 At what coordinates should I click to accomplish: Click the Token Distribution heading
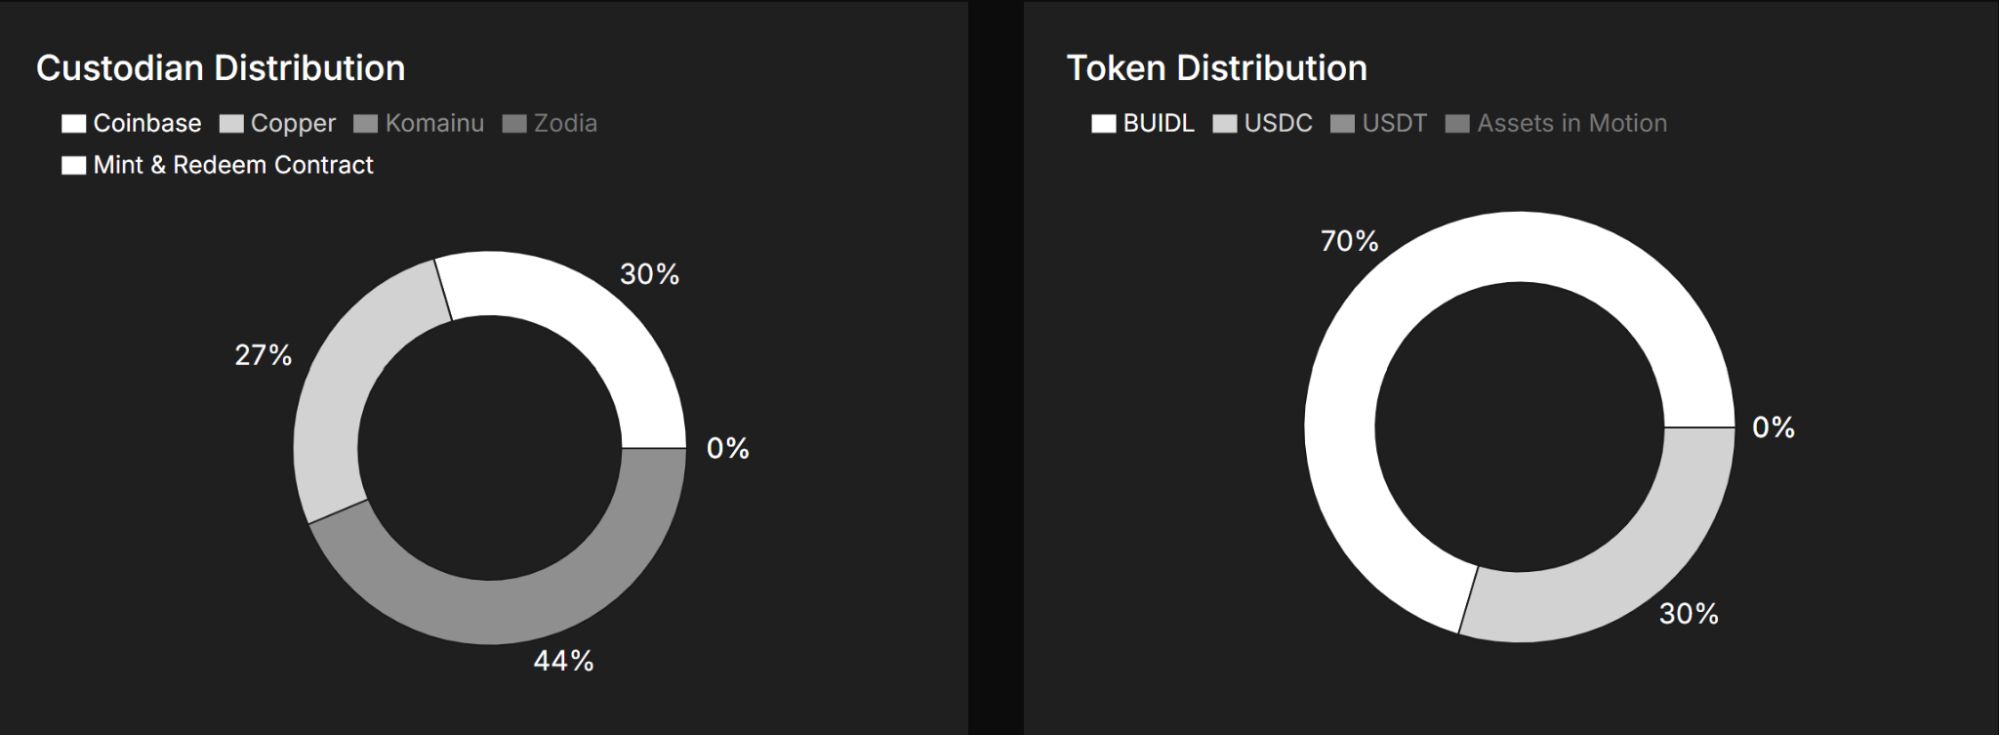[x=1216, y=68]
